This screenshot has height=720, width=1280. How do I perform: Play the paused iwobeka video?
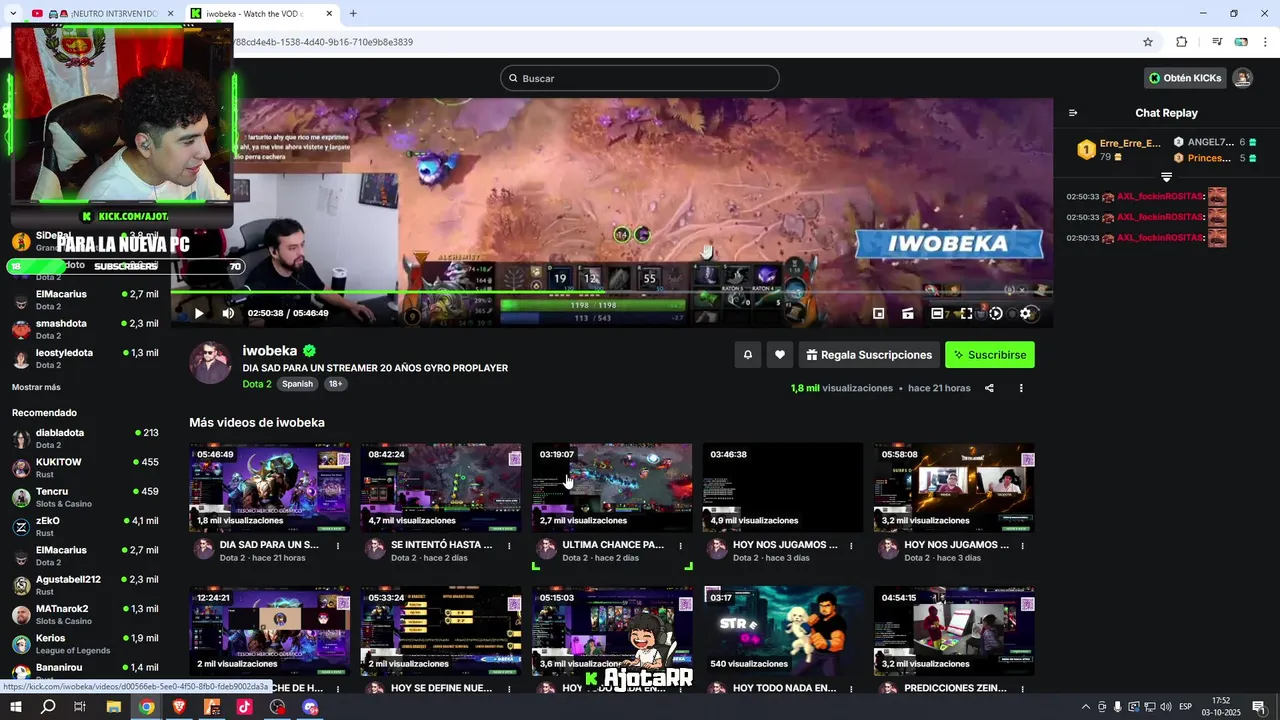pyautogui.click(x=199, y=313)
